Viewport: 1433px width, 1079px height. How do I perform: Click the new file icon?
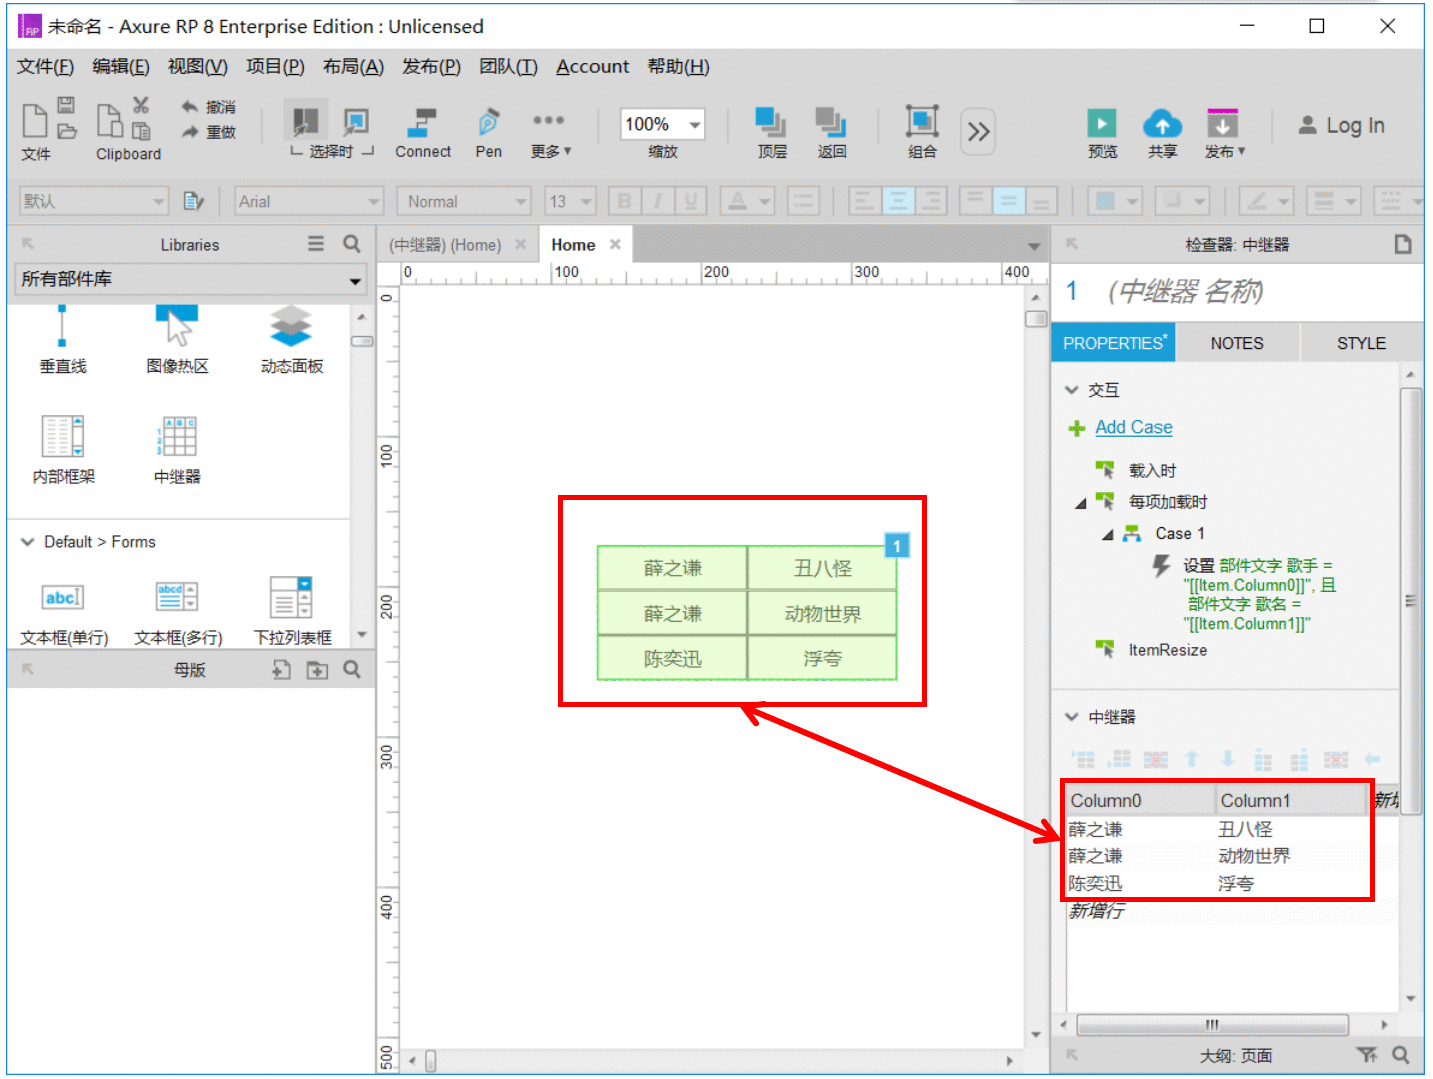tap(34, 121)
